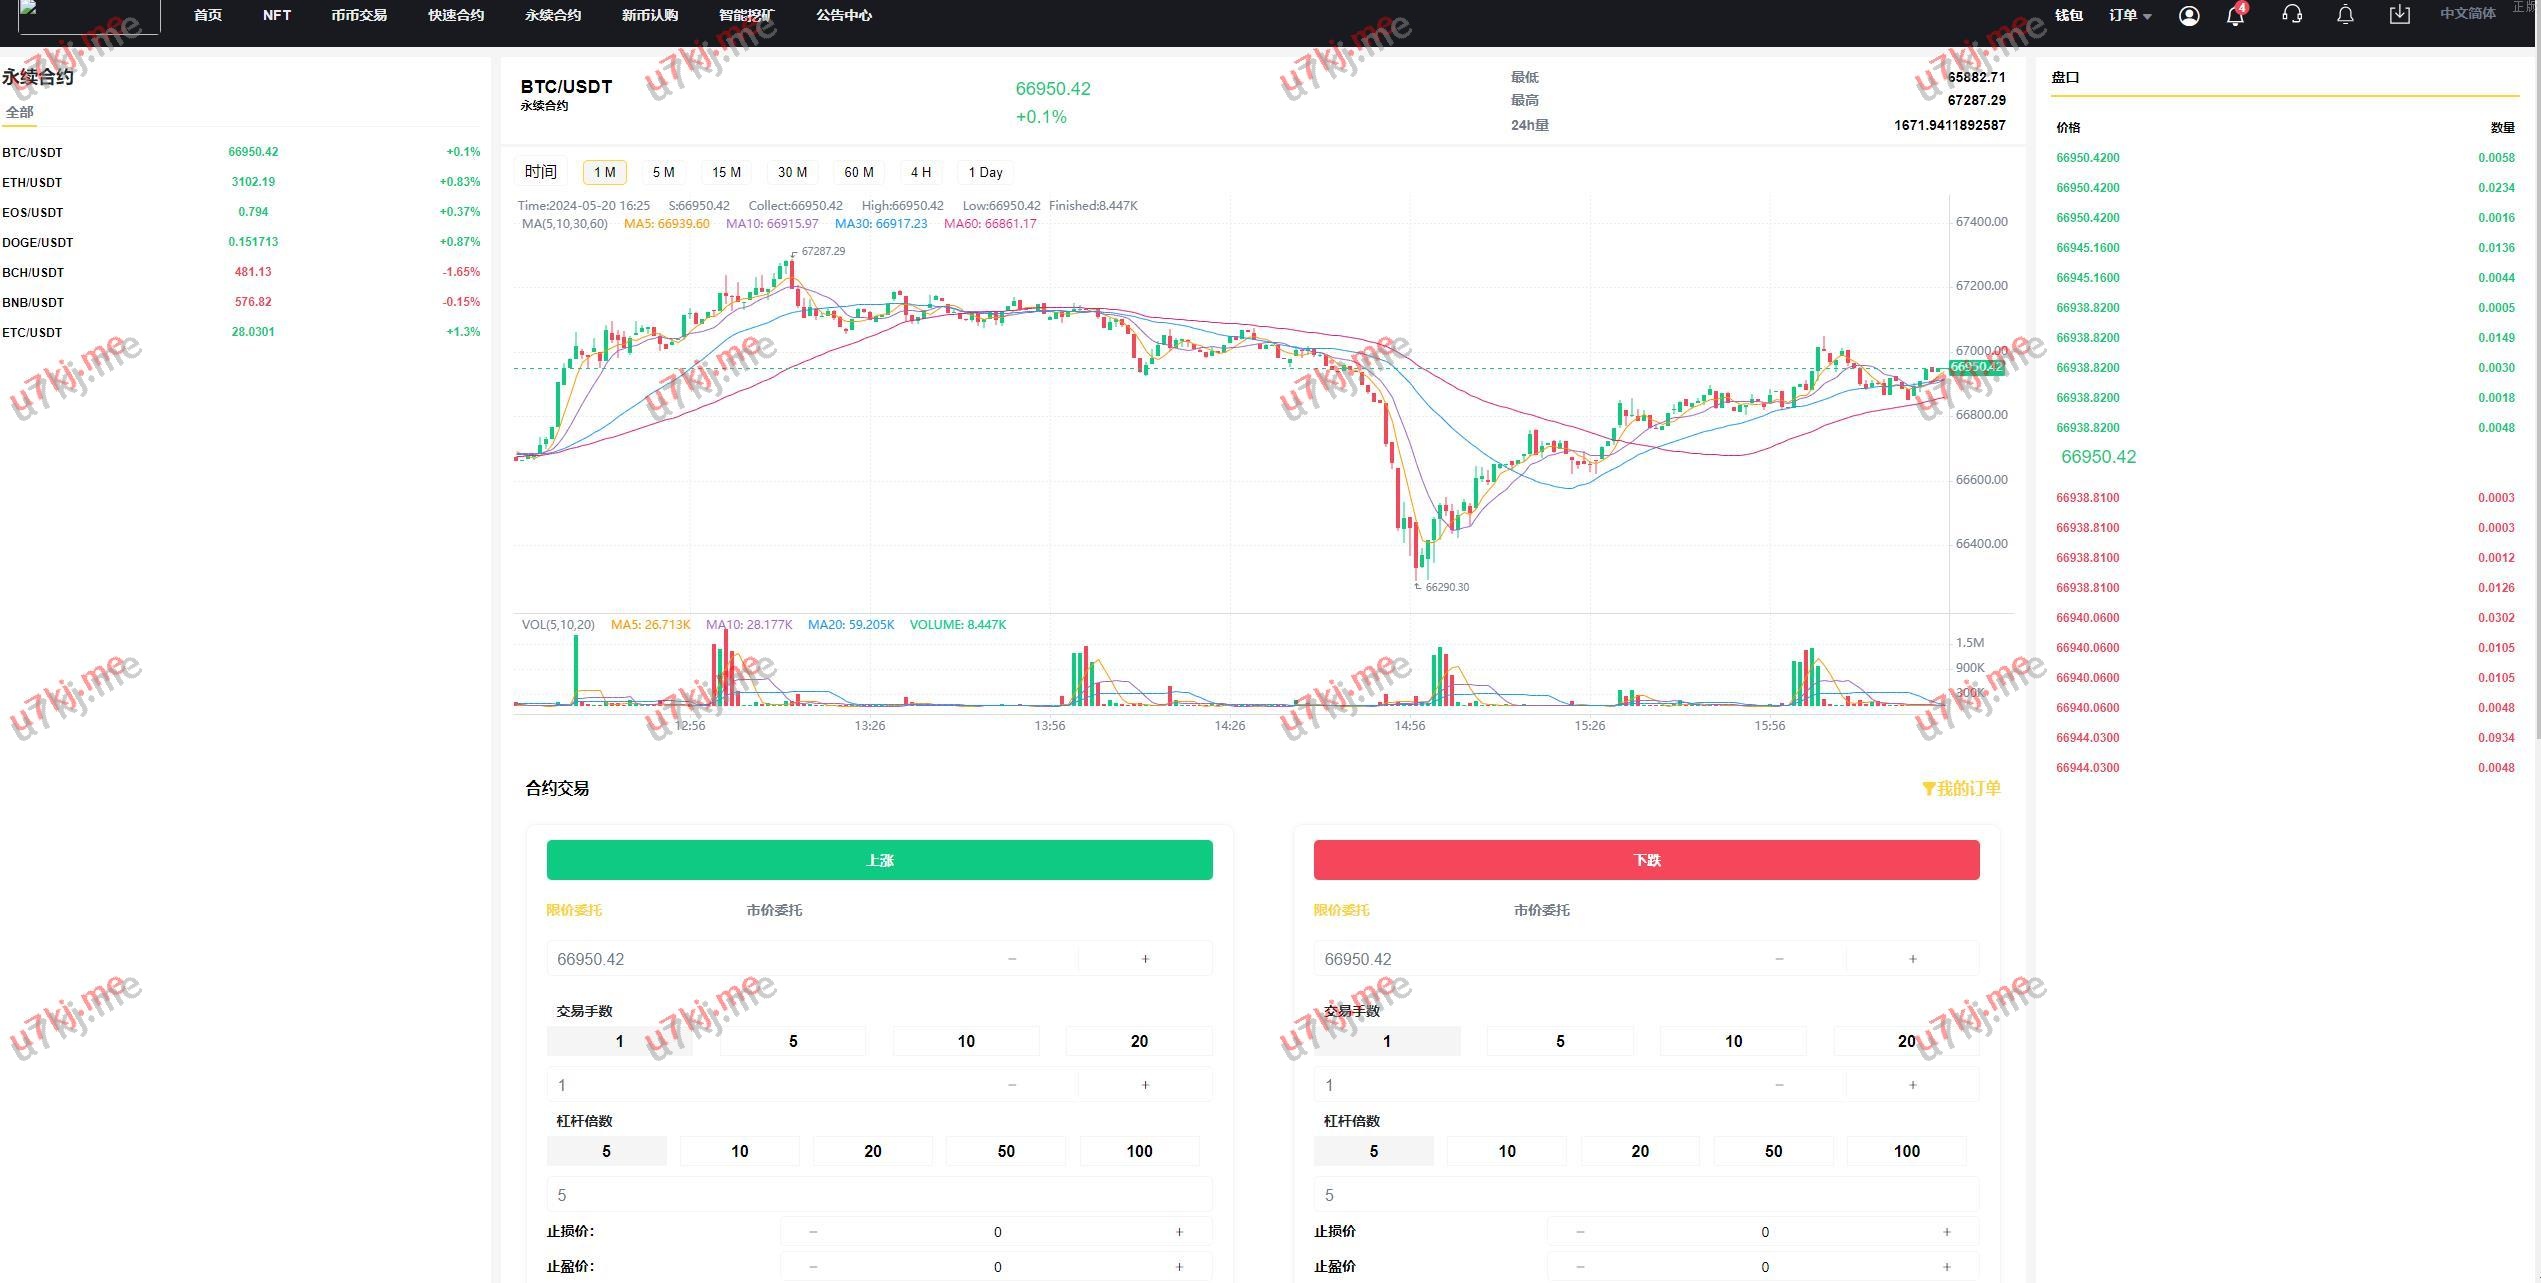Select ETH/USDT from contract list
This screenshot has width=2541, height=1283.
point(32,183)
